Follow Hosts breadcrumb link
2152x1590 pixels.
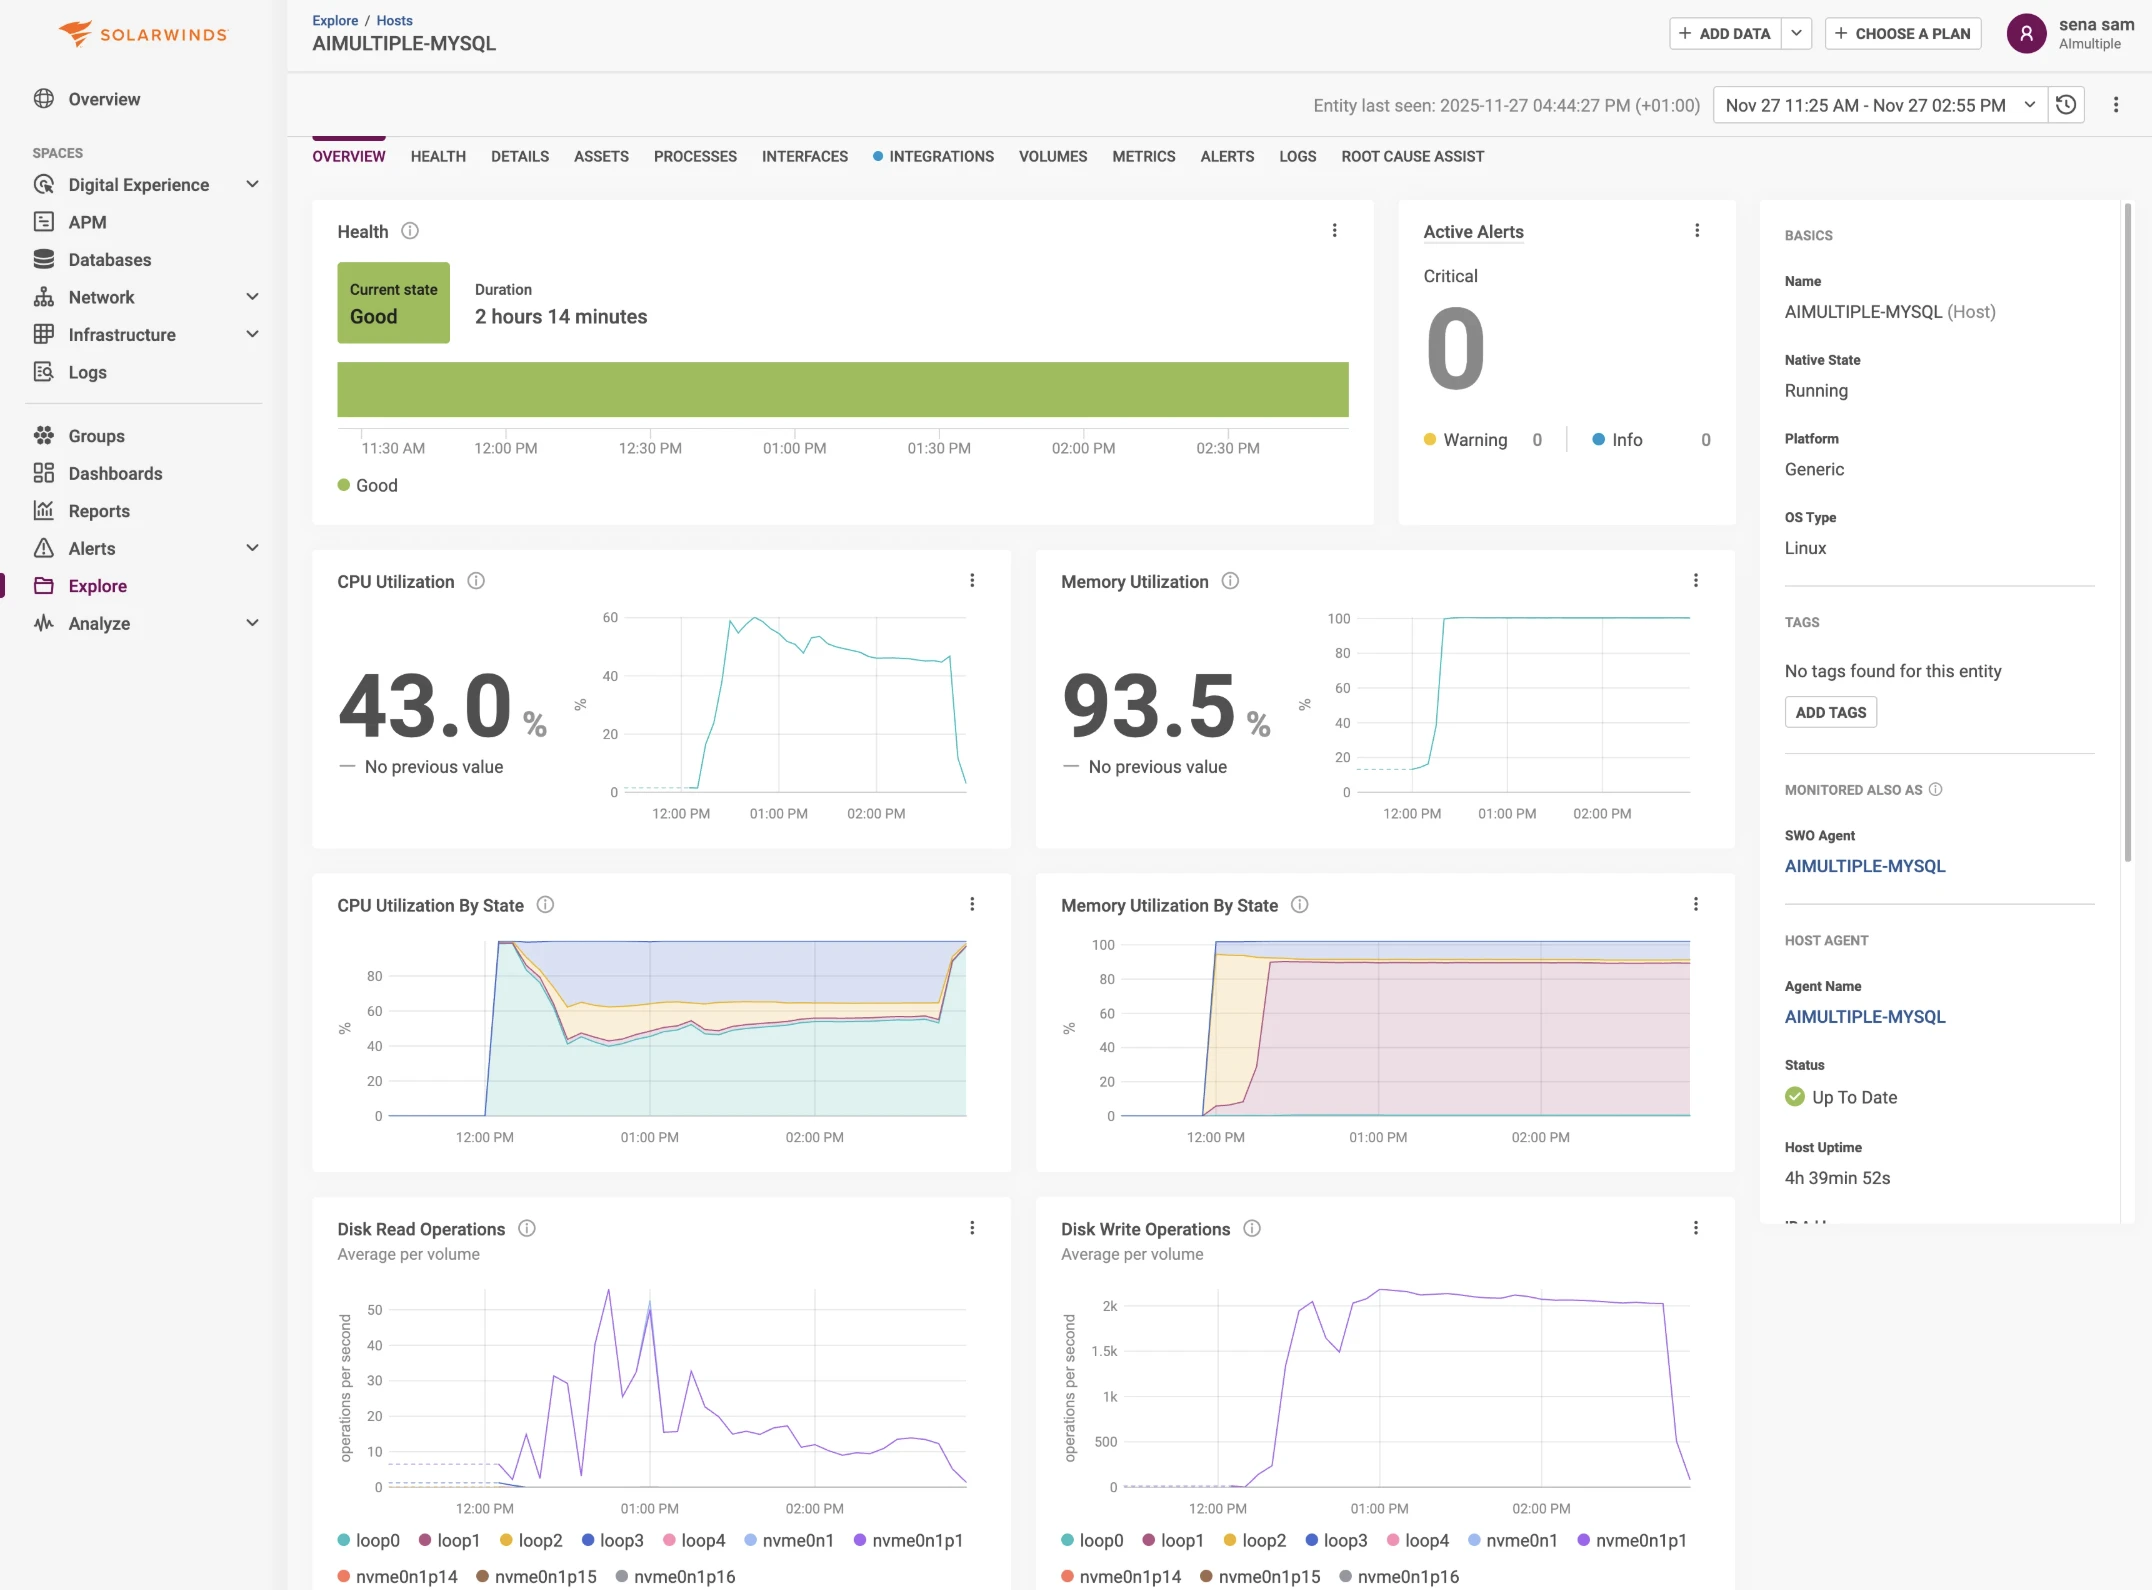(394, 20)
